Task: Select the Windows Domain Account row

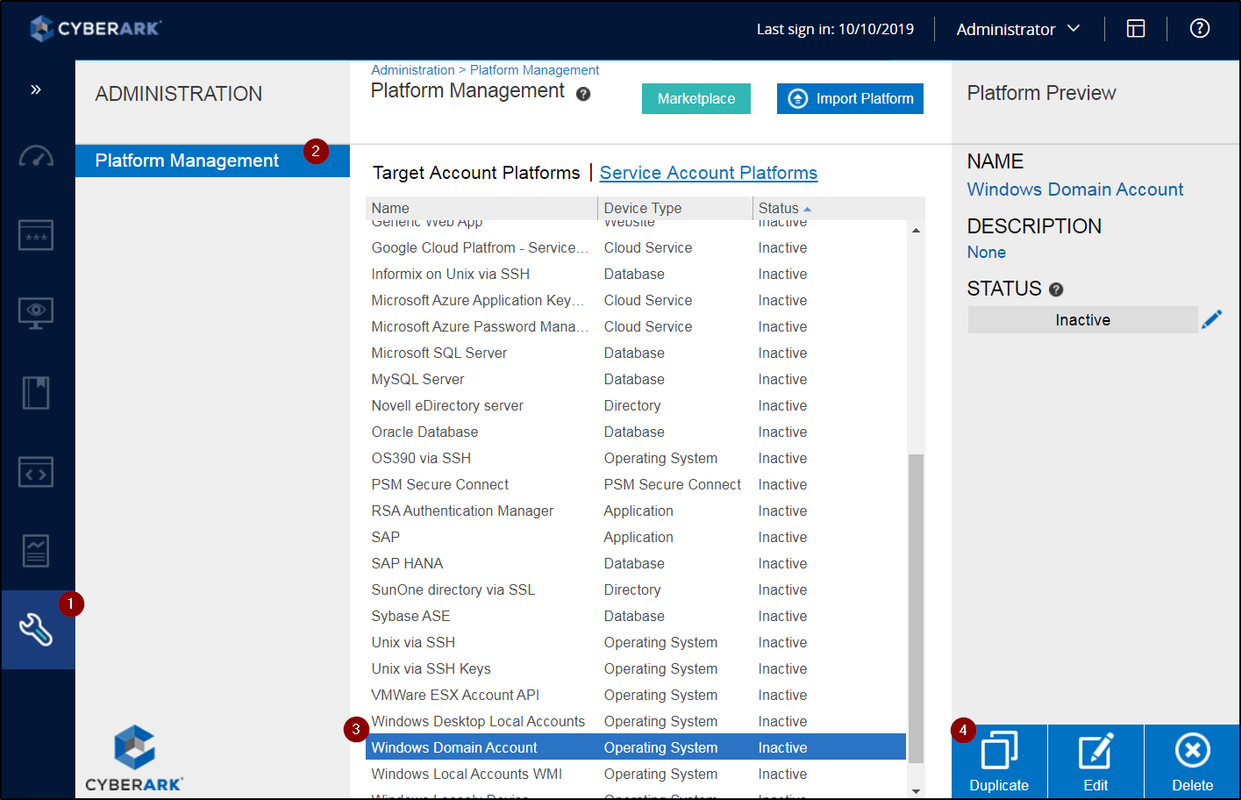Action: point(636,748)
